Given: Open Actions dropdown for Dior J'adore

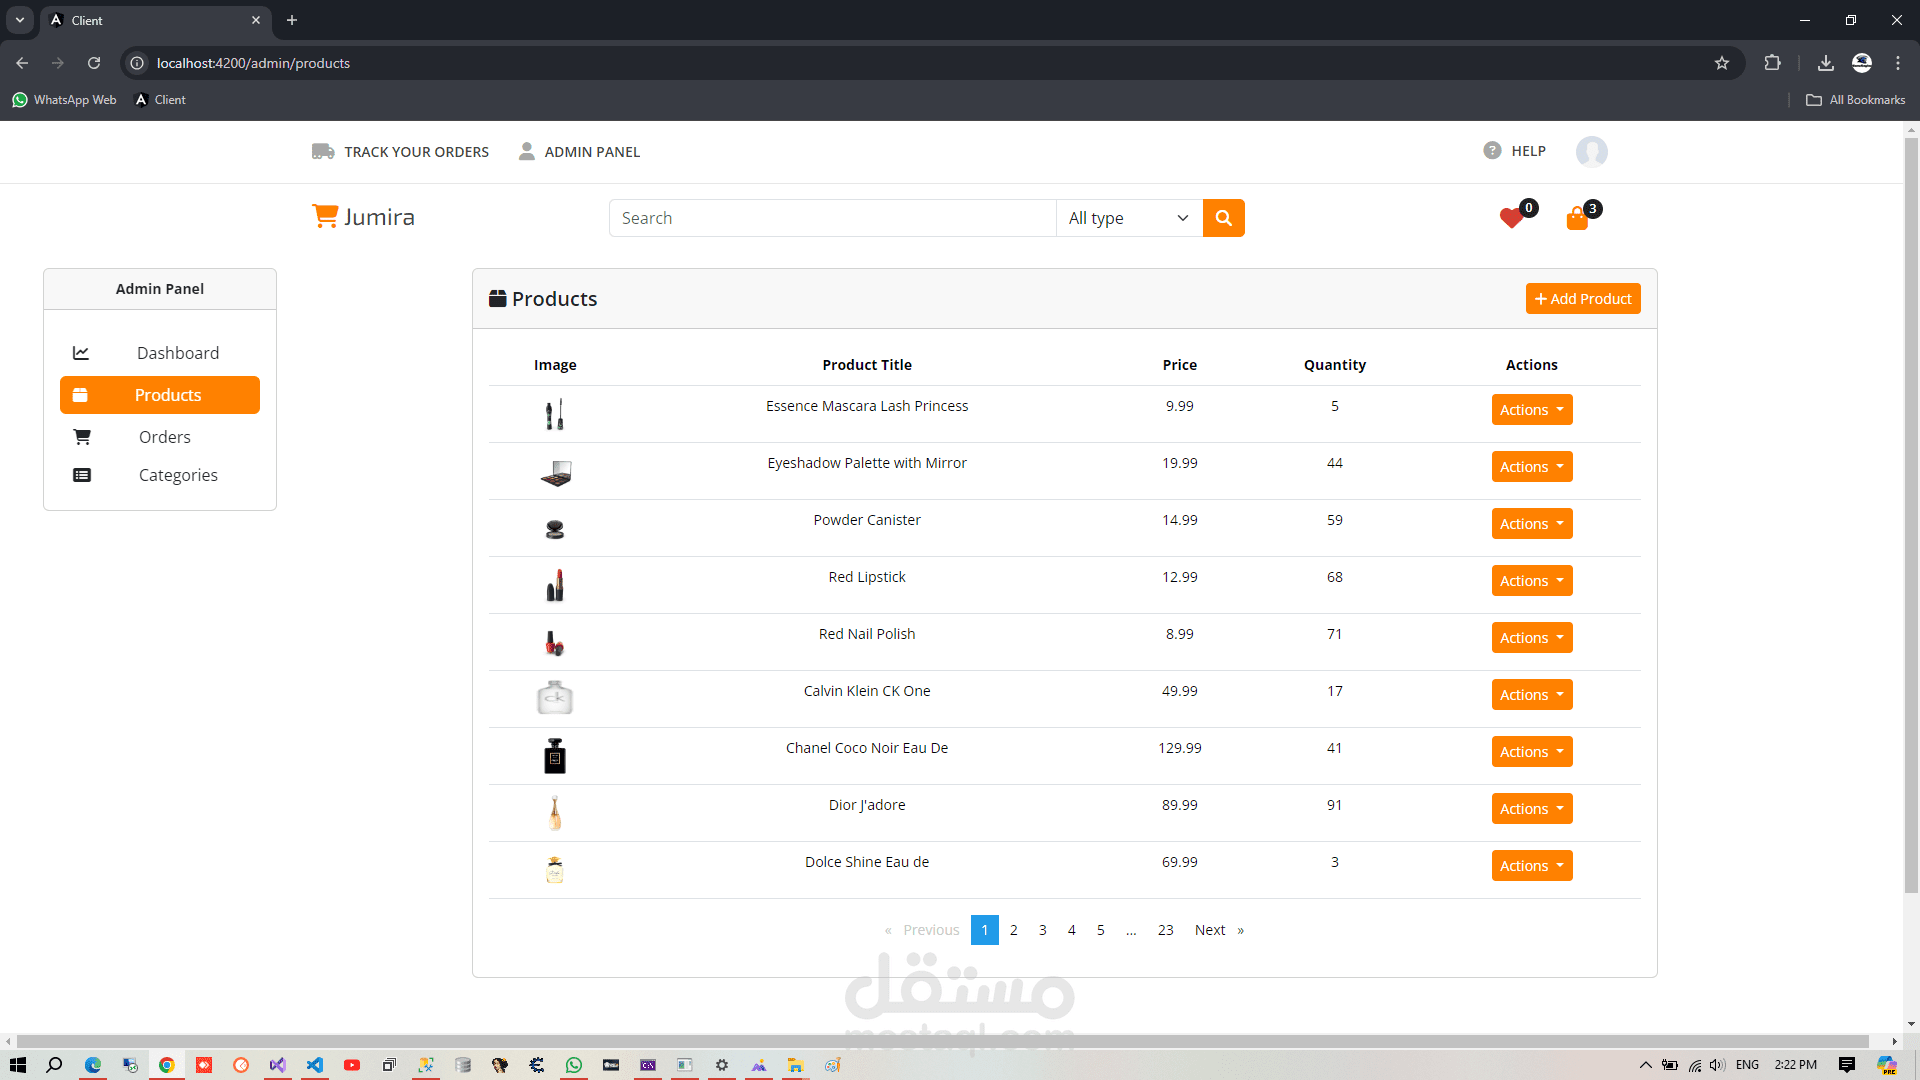Looking at the screenshot, I should (x=1531, y=809).
